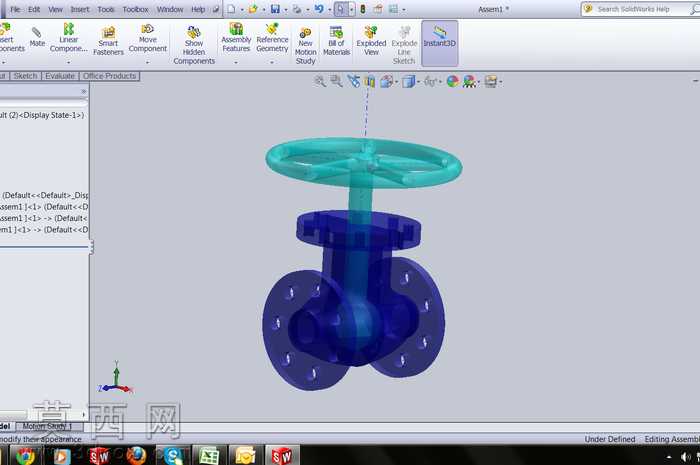Viewport: 700px width, 465px height.
Task: Open Display Style dropdown arrow
Action: pos(418,82)
